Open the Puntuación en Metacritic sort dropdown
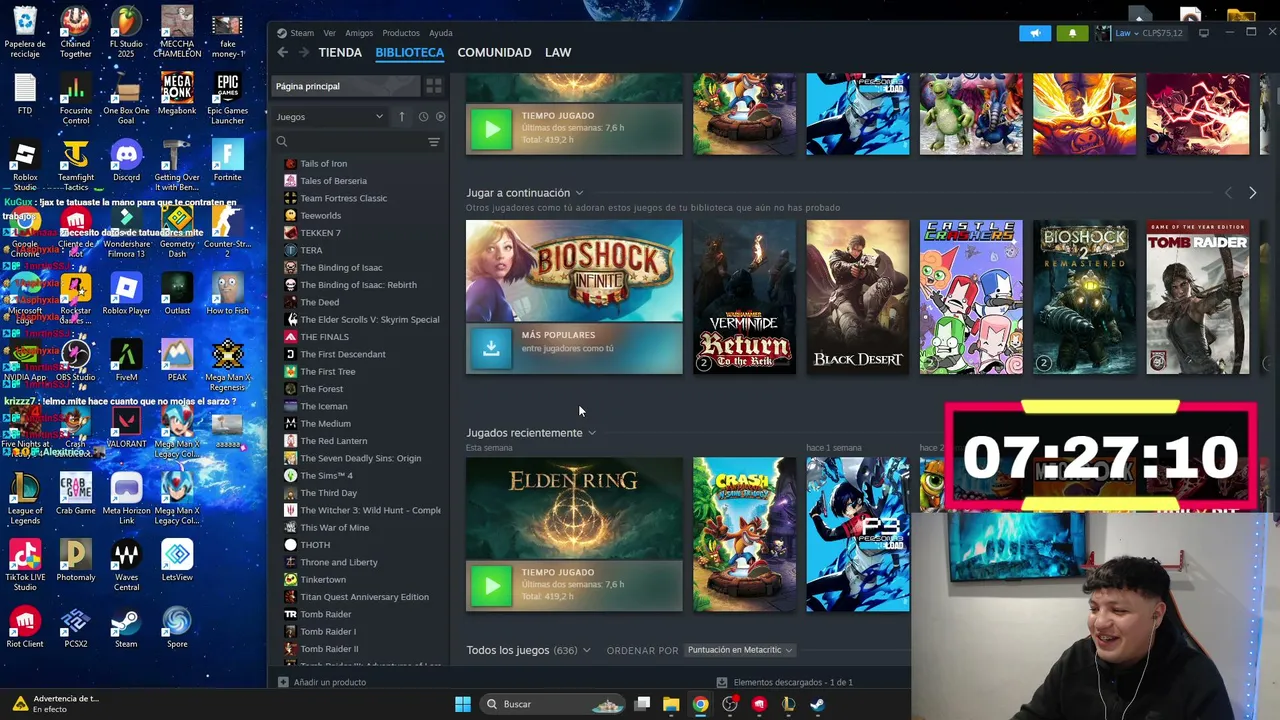Viewport: 1280px width, 720px height. (x=739, y=650)
